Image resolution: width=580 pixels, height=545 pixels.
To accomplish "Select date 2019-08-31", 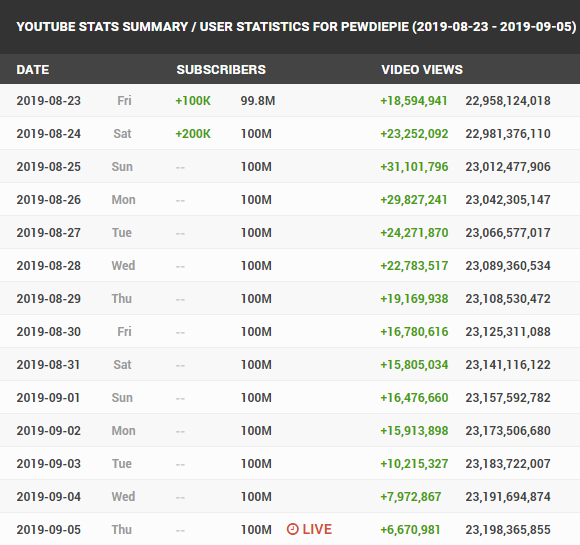I will [48, 364].
